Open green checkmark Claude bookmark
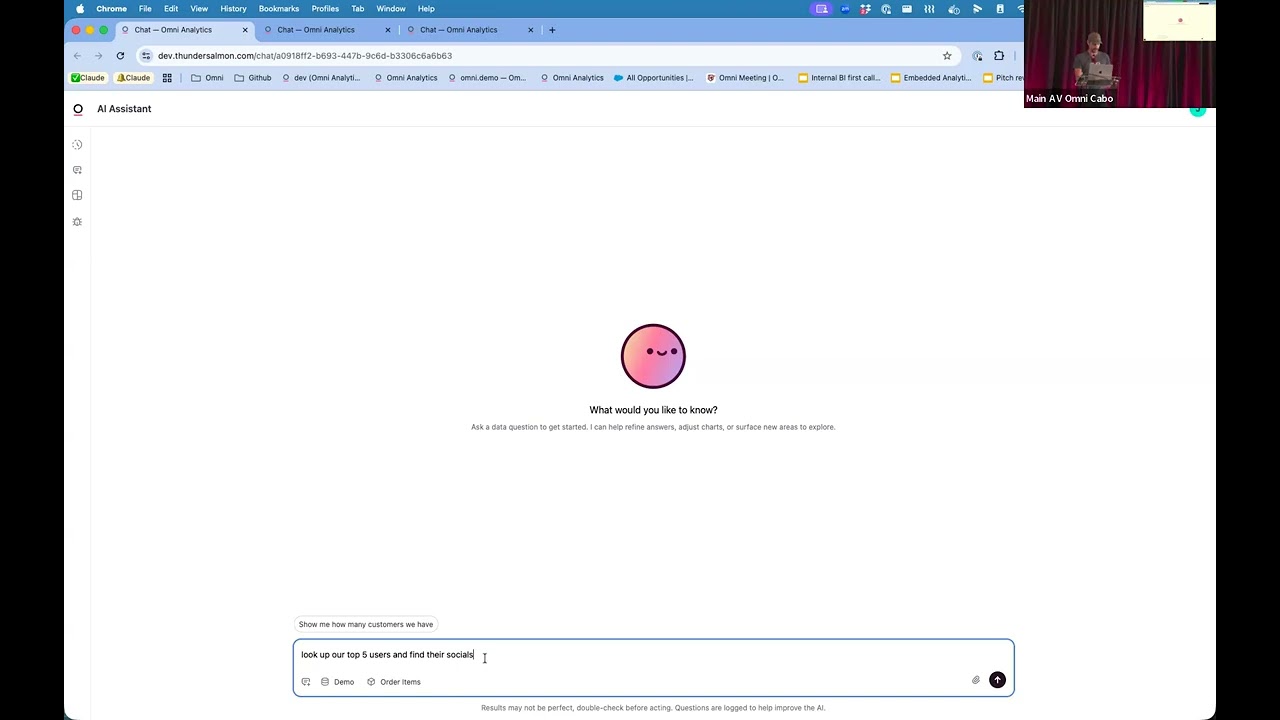Image resolution: width=1280 pixels, height=720 pixels. click(88, 78)
